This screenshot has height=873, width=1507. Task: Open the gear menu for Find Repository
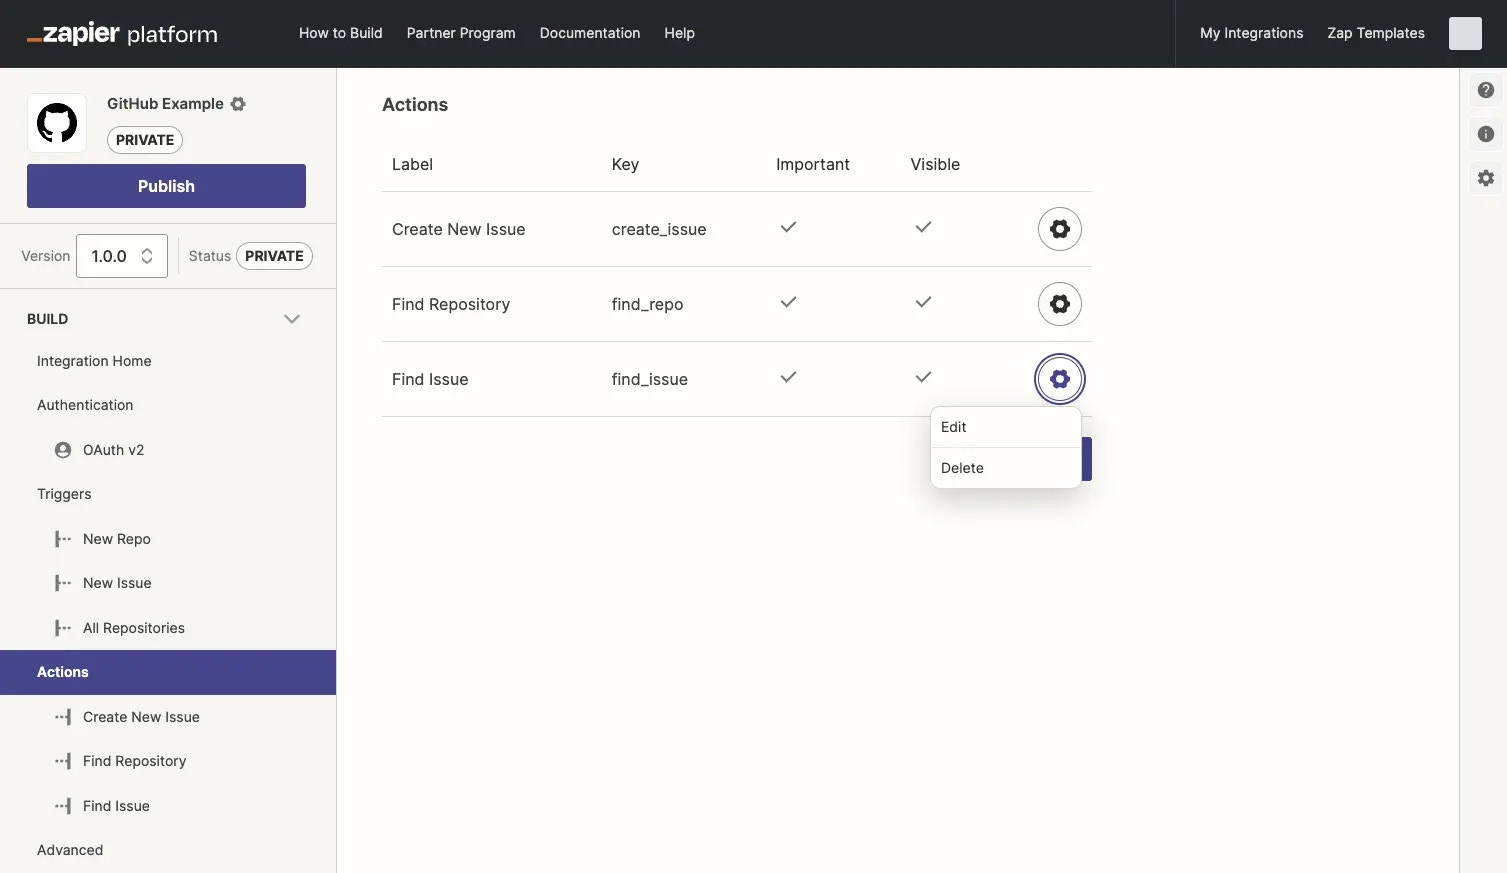[x=1060, y=304]
